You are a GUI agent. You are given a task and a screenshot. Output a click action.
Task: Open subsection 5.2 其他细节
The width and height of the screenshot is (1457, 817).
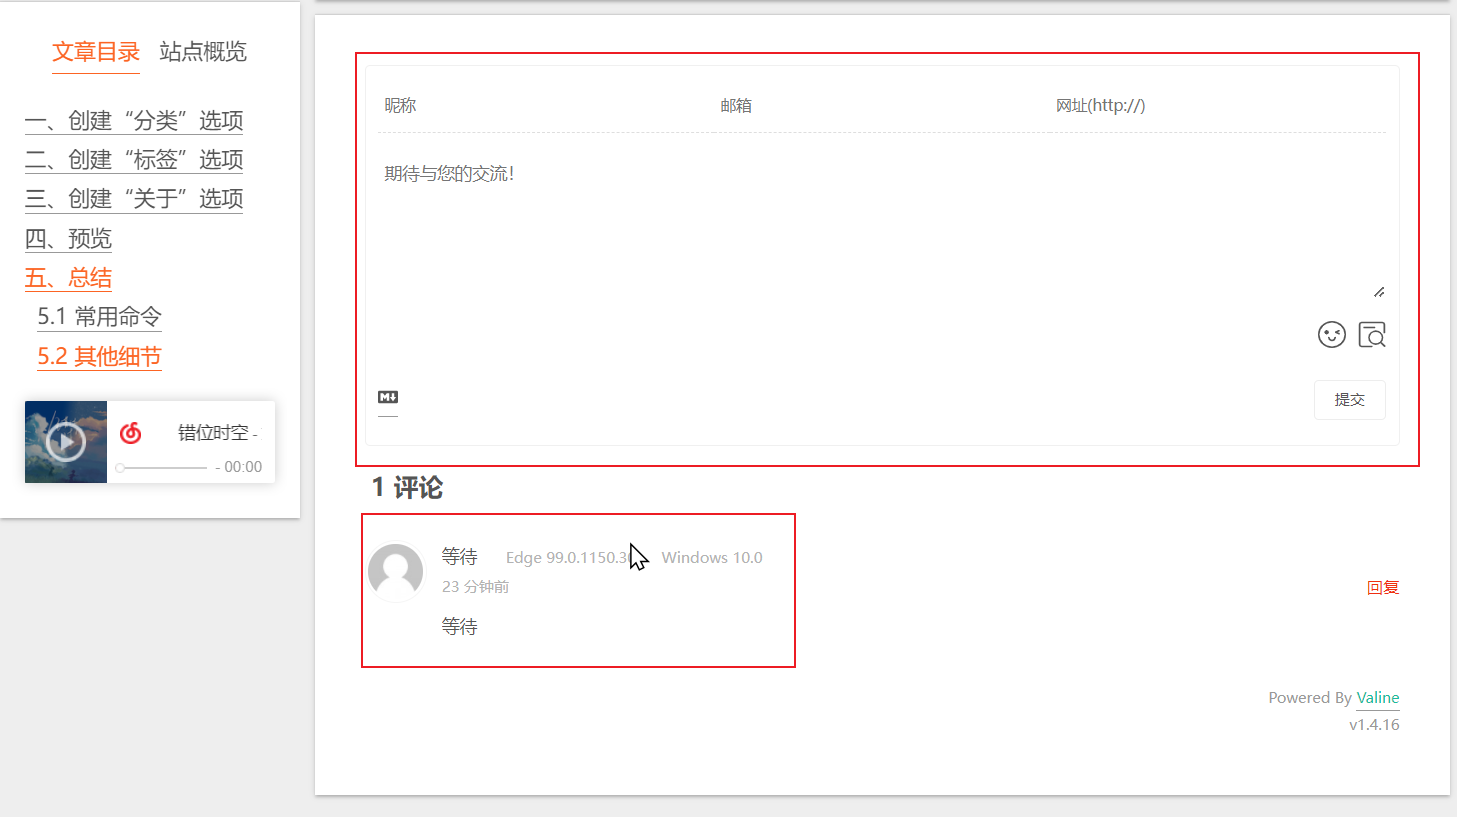[x=99, y=356]
